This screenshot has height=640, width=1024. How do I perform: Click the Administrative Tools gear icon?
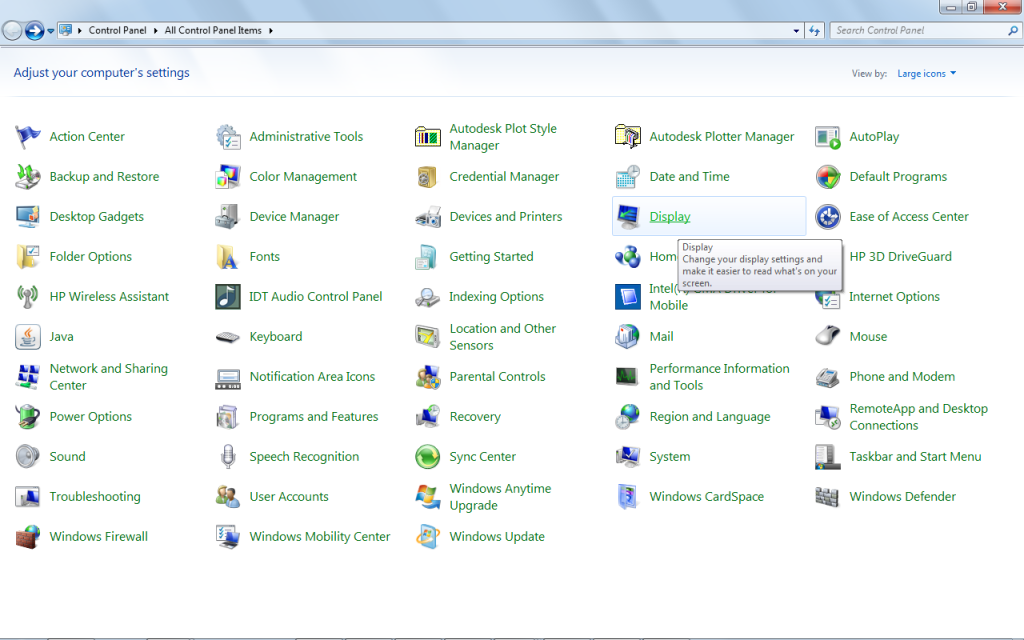(x=227, y=136)
